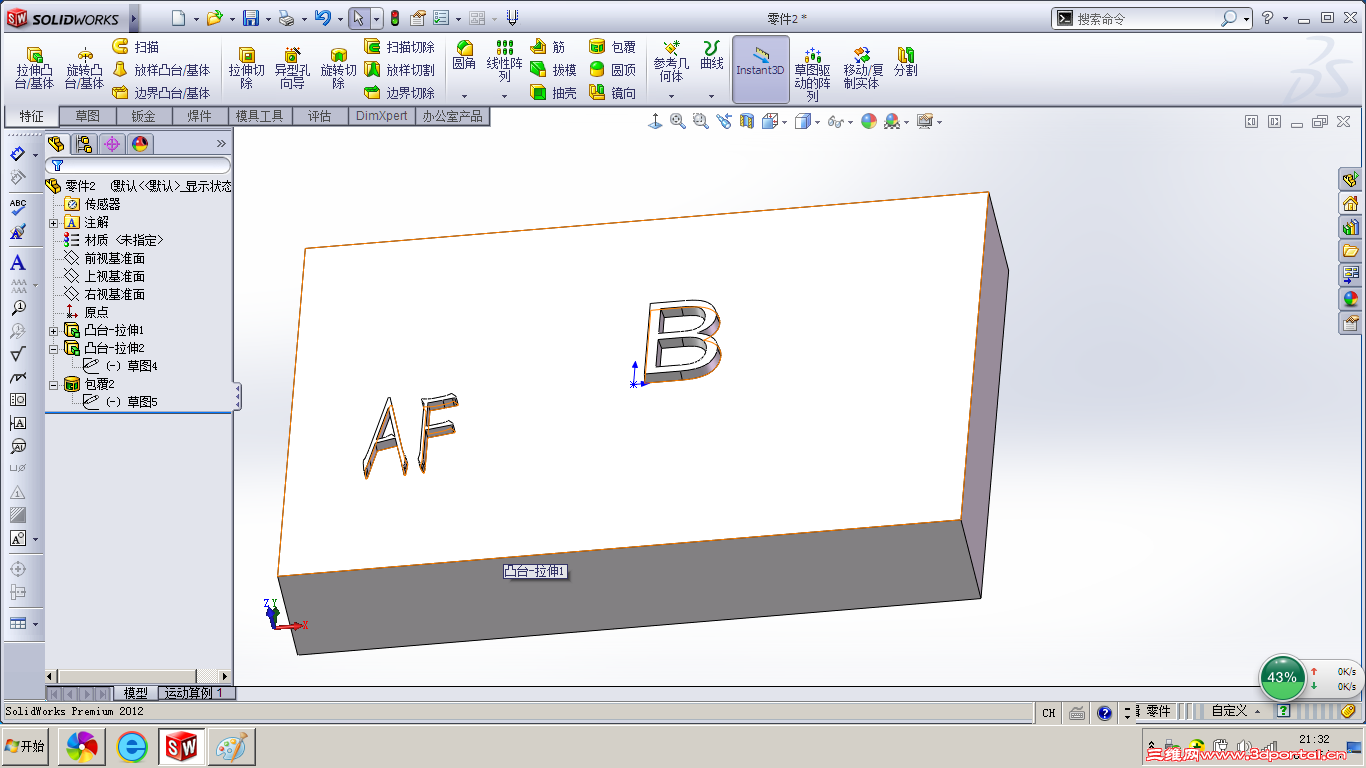Image resolution: width=1366 pixels, height=768 pixels.
Task: Open the DisplayManager color-ball tab icon
Action: tap(139, 144)
